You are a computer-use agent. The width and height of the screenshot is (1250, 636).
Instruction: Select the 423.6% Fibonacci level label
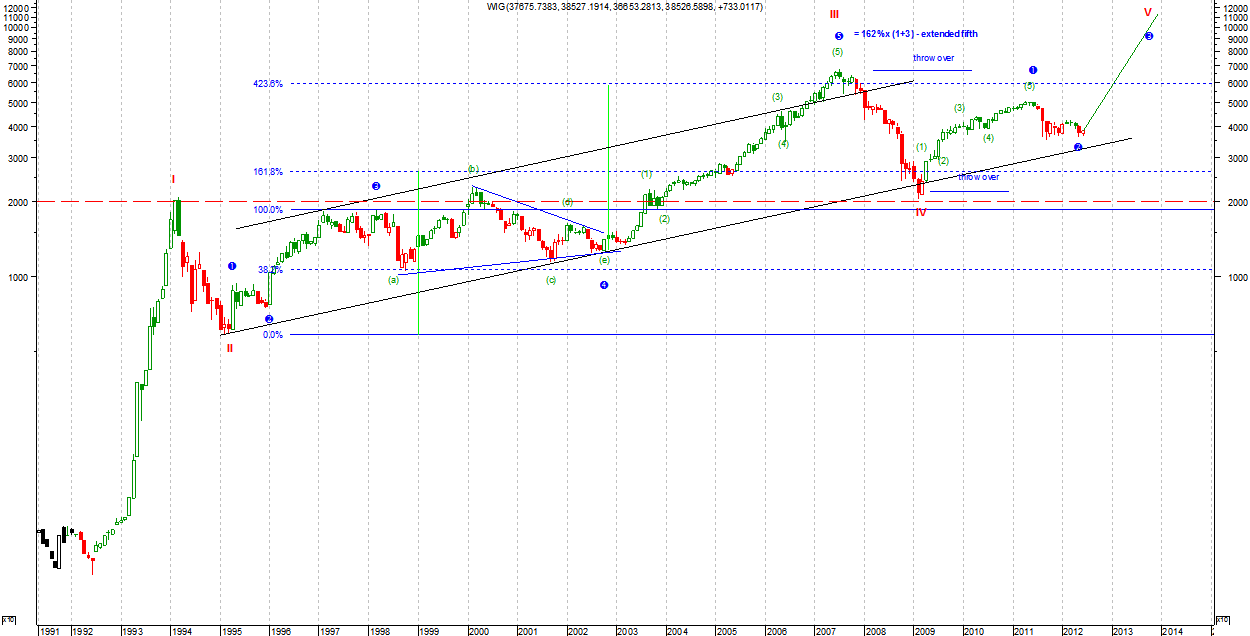268,84
